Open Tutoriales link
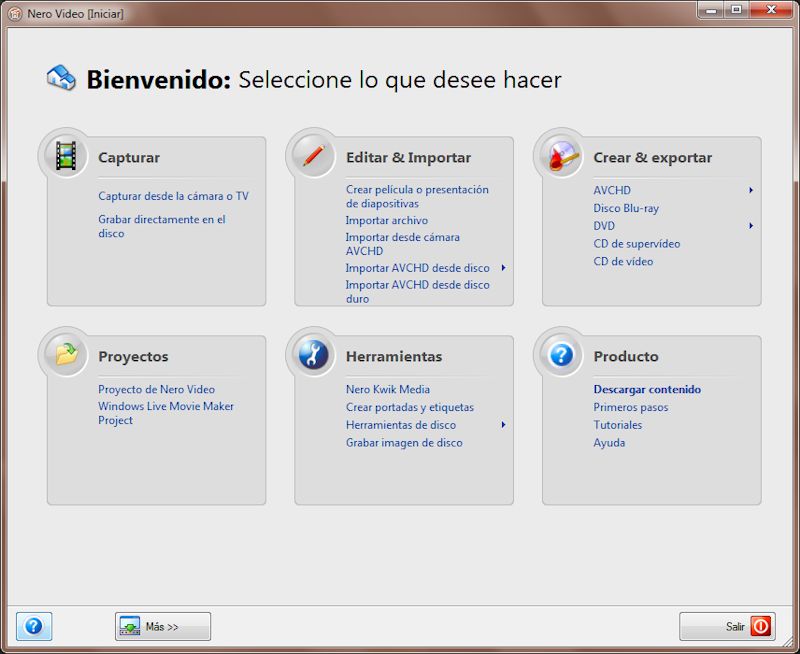This screenshot has height=654, width=800. tap(617, 425)
